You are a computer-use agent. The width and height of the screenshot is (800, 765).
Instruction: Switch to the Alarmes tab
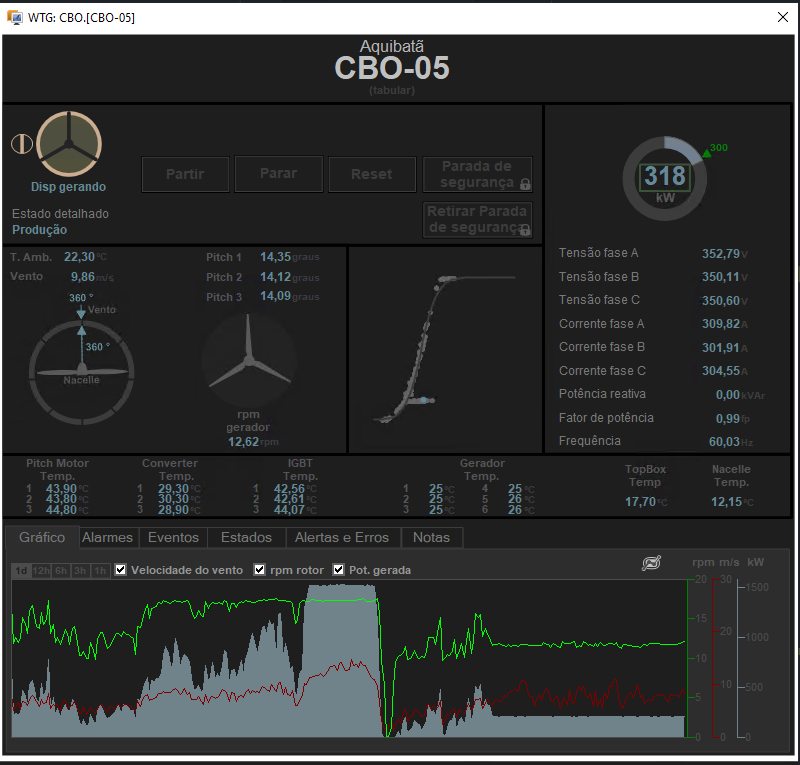point(107,537)
